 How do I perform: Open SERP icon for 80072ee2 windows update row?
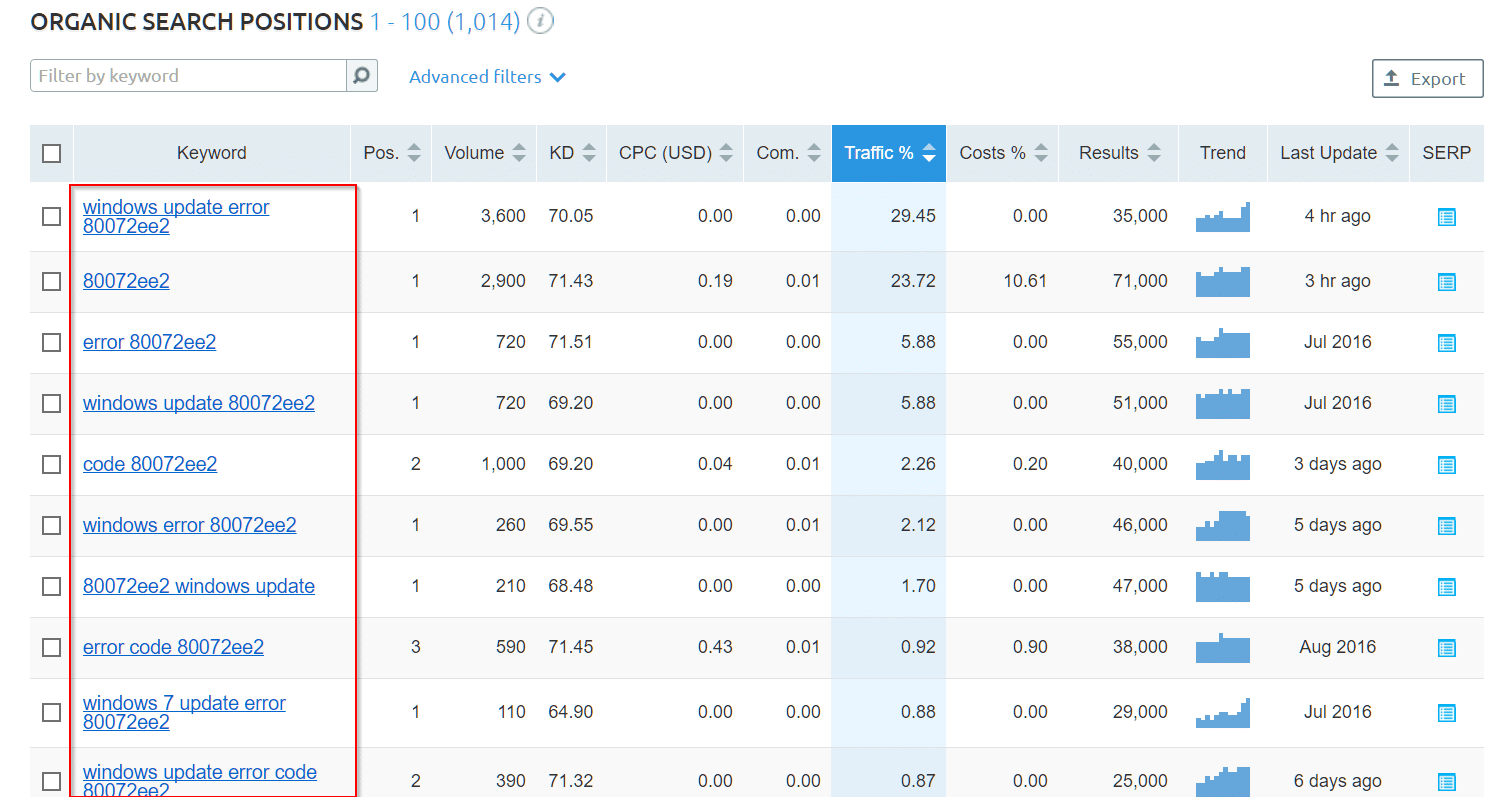[x=1446, y=587]
